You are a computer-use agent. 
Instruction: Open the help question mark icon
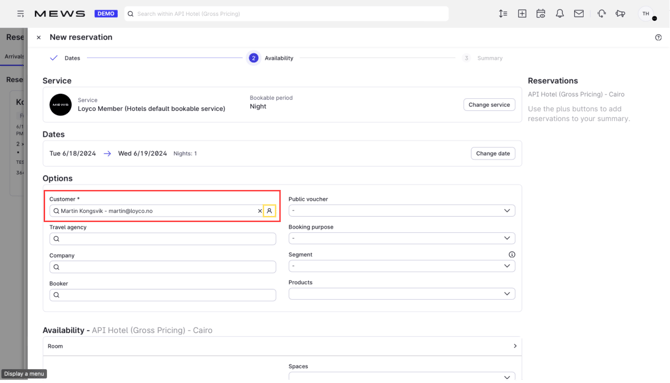tap(658, 38)
